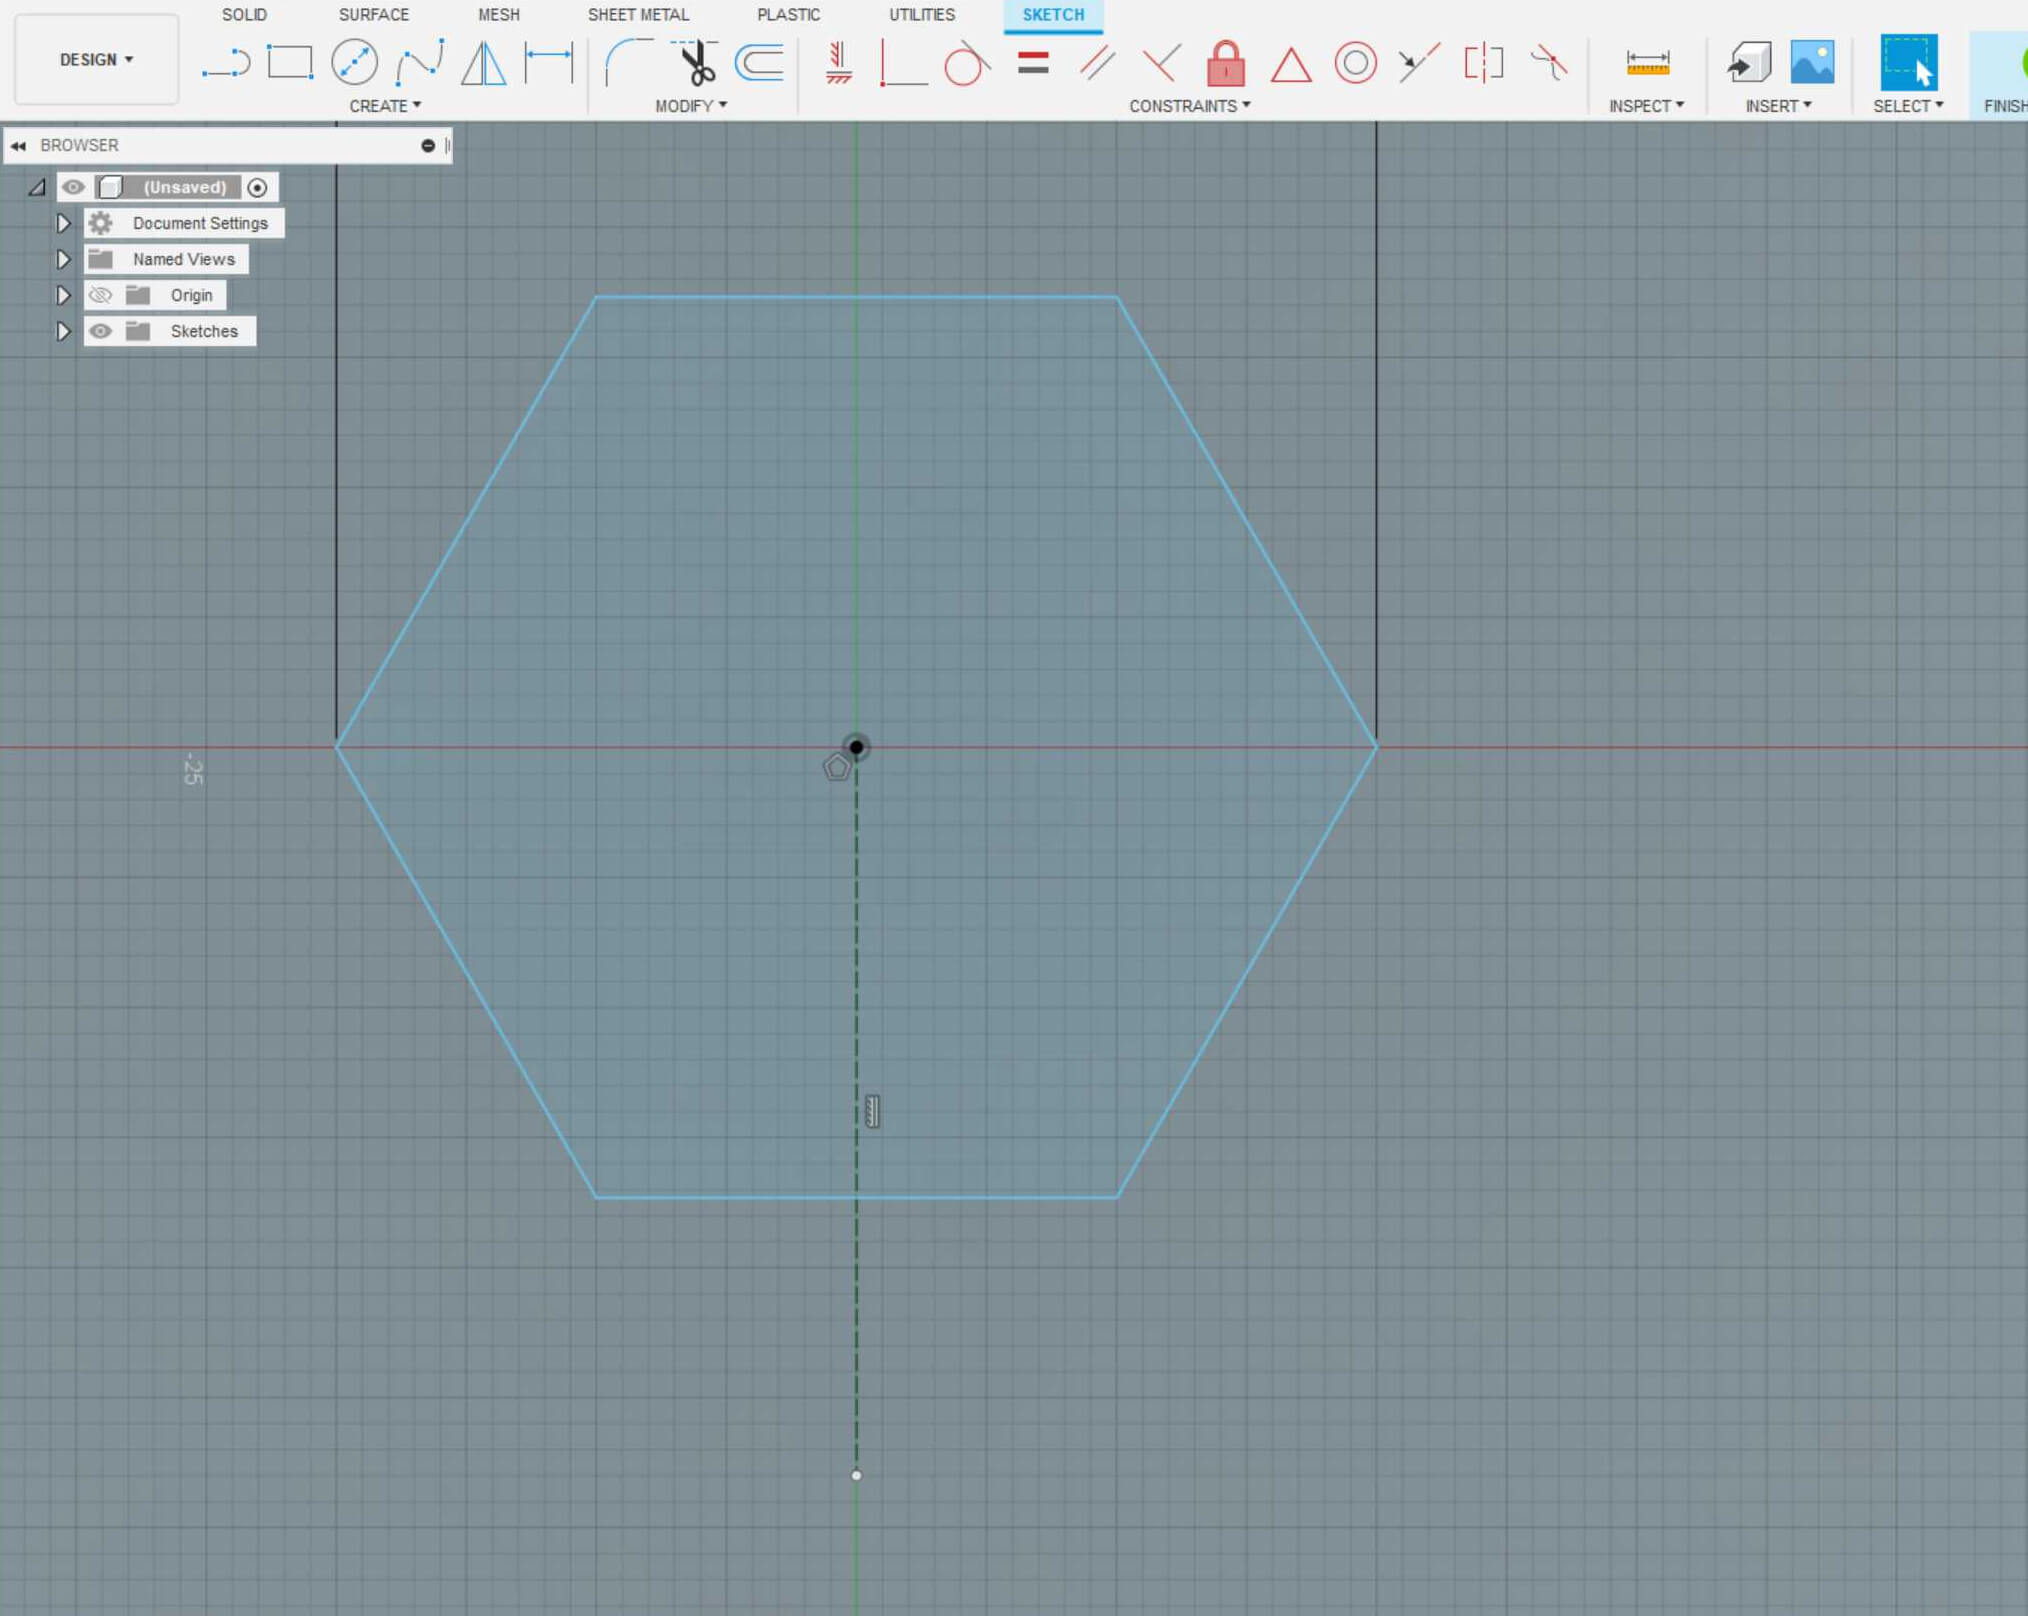Select the Fillet tool
Viewport: 2028px width, 1616px height.
pos(629,63)
